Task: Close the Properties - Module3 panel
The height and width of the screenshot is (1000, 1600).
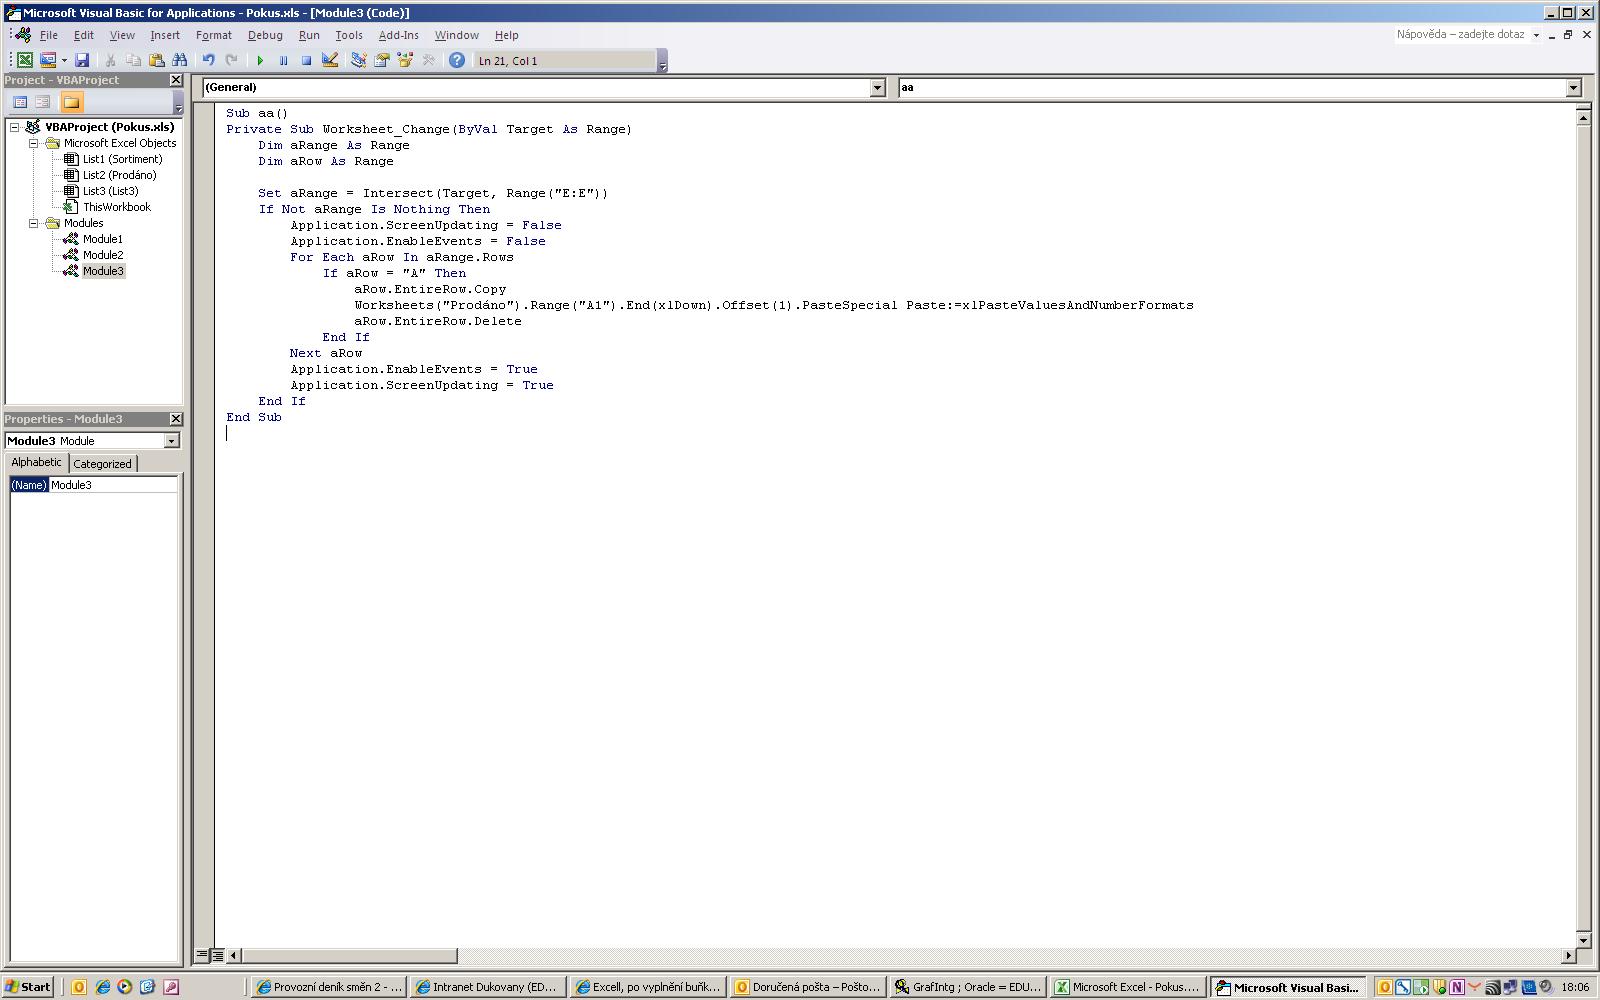Action: 176,419
